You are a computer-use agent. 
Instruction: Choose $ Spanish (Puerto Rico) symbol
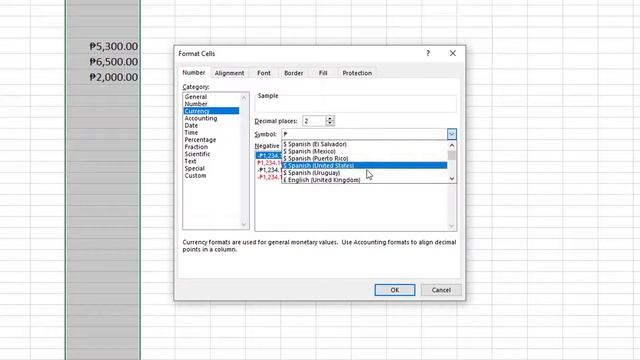(x=364, y=158)
